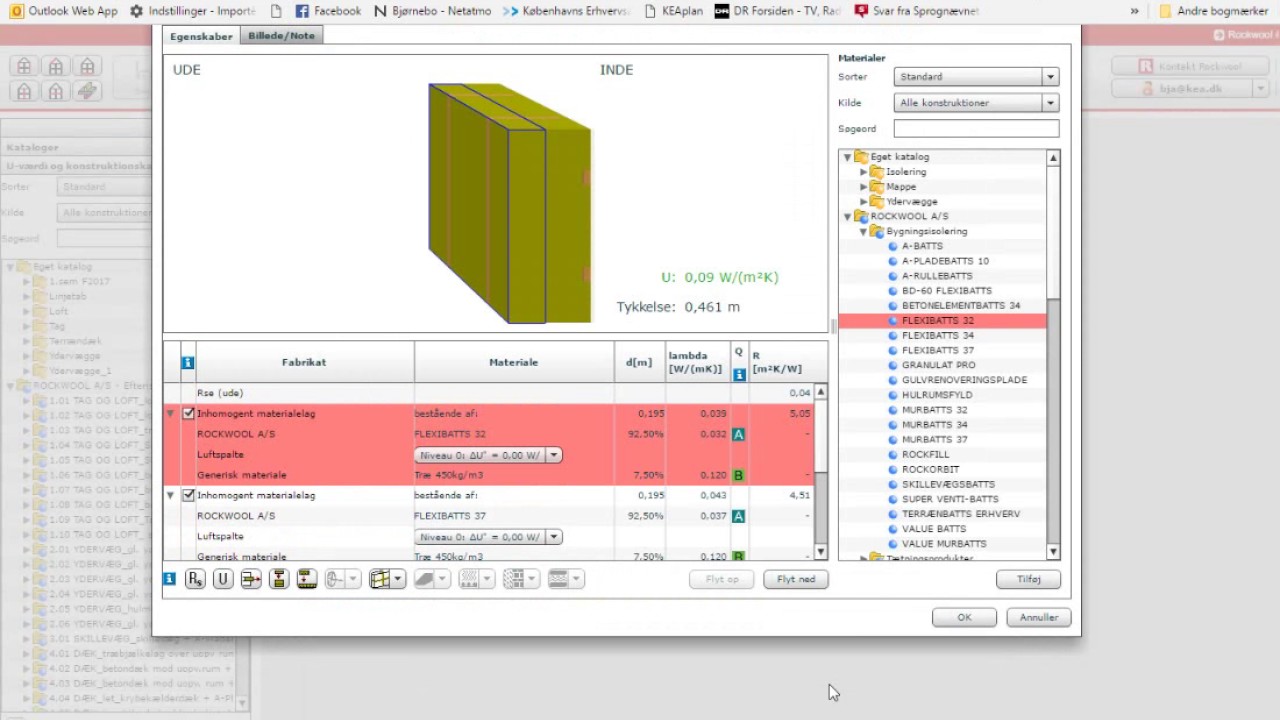Open the Bjørnebo - Netatmo bookmark
Image resolution: width=1280 pixels, height=720 pixels.
pyautogui.click(x=432, y=11)
